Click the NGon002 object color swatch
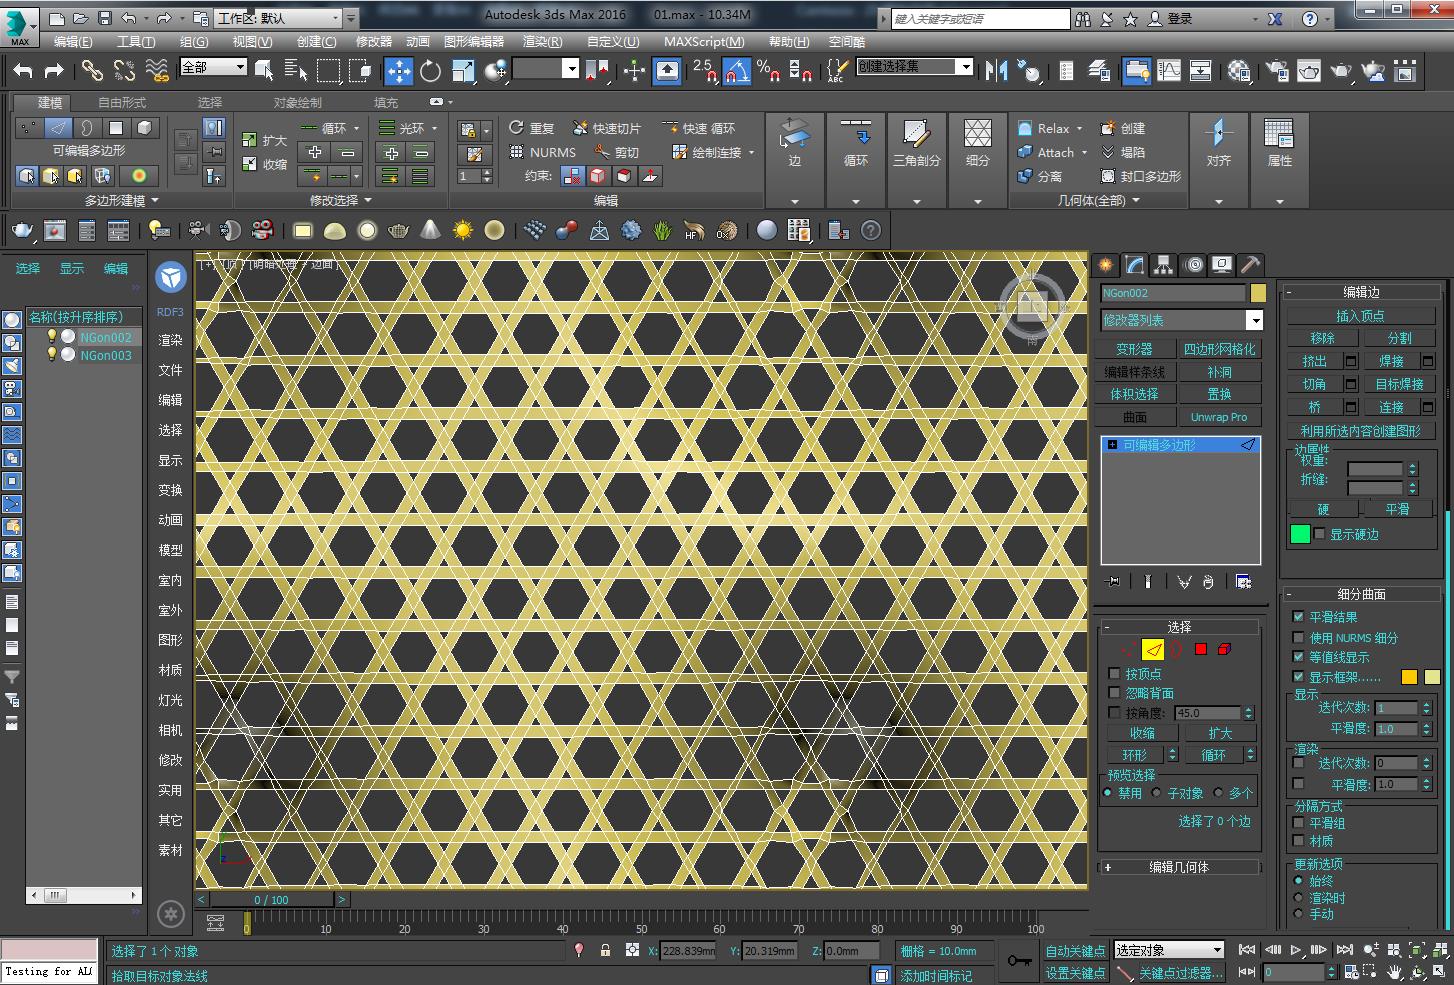 (1258, 293)
